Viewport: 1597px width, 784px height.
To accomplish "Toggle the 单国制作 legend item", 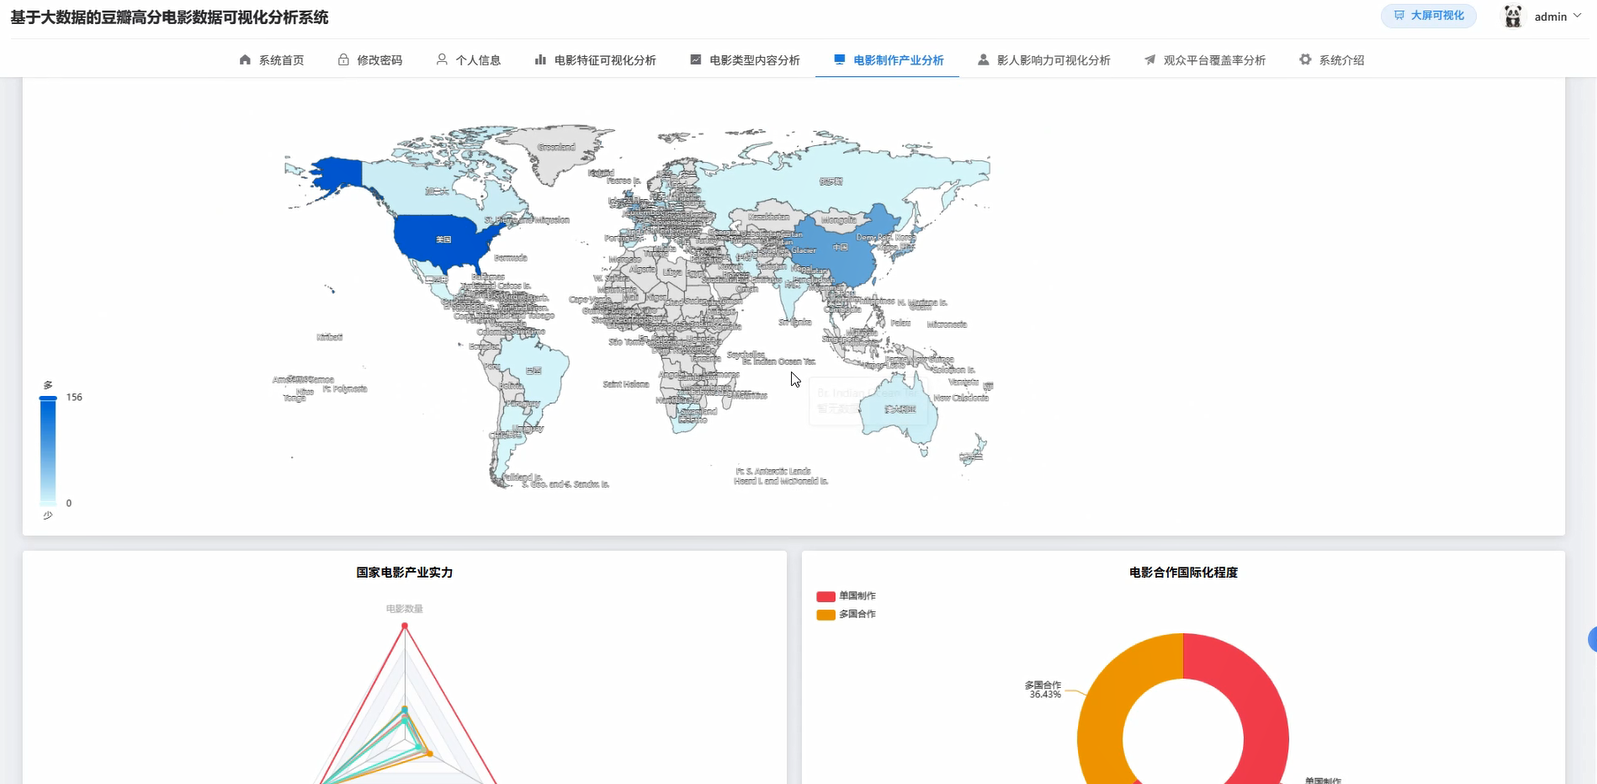I will [846, 596].
